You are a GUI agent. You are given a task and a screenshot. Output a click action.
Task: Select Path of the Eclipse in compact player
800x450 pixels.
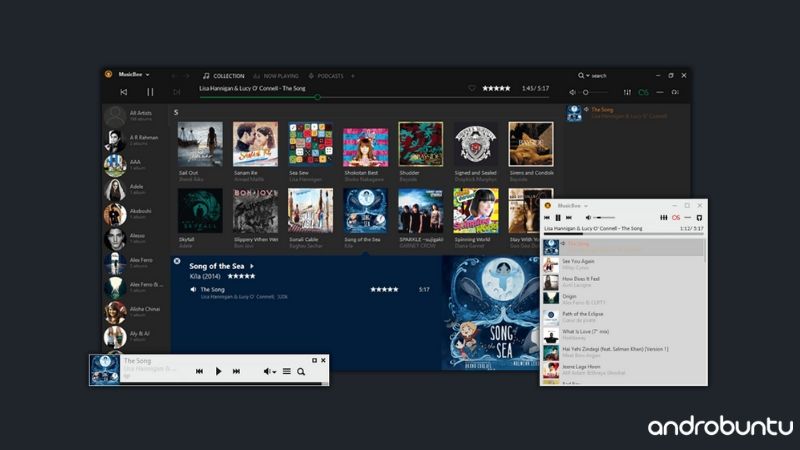point(622,317)
